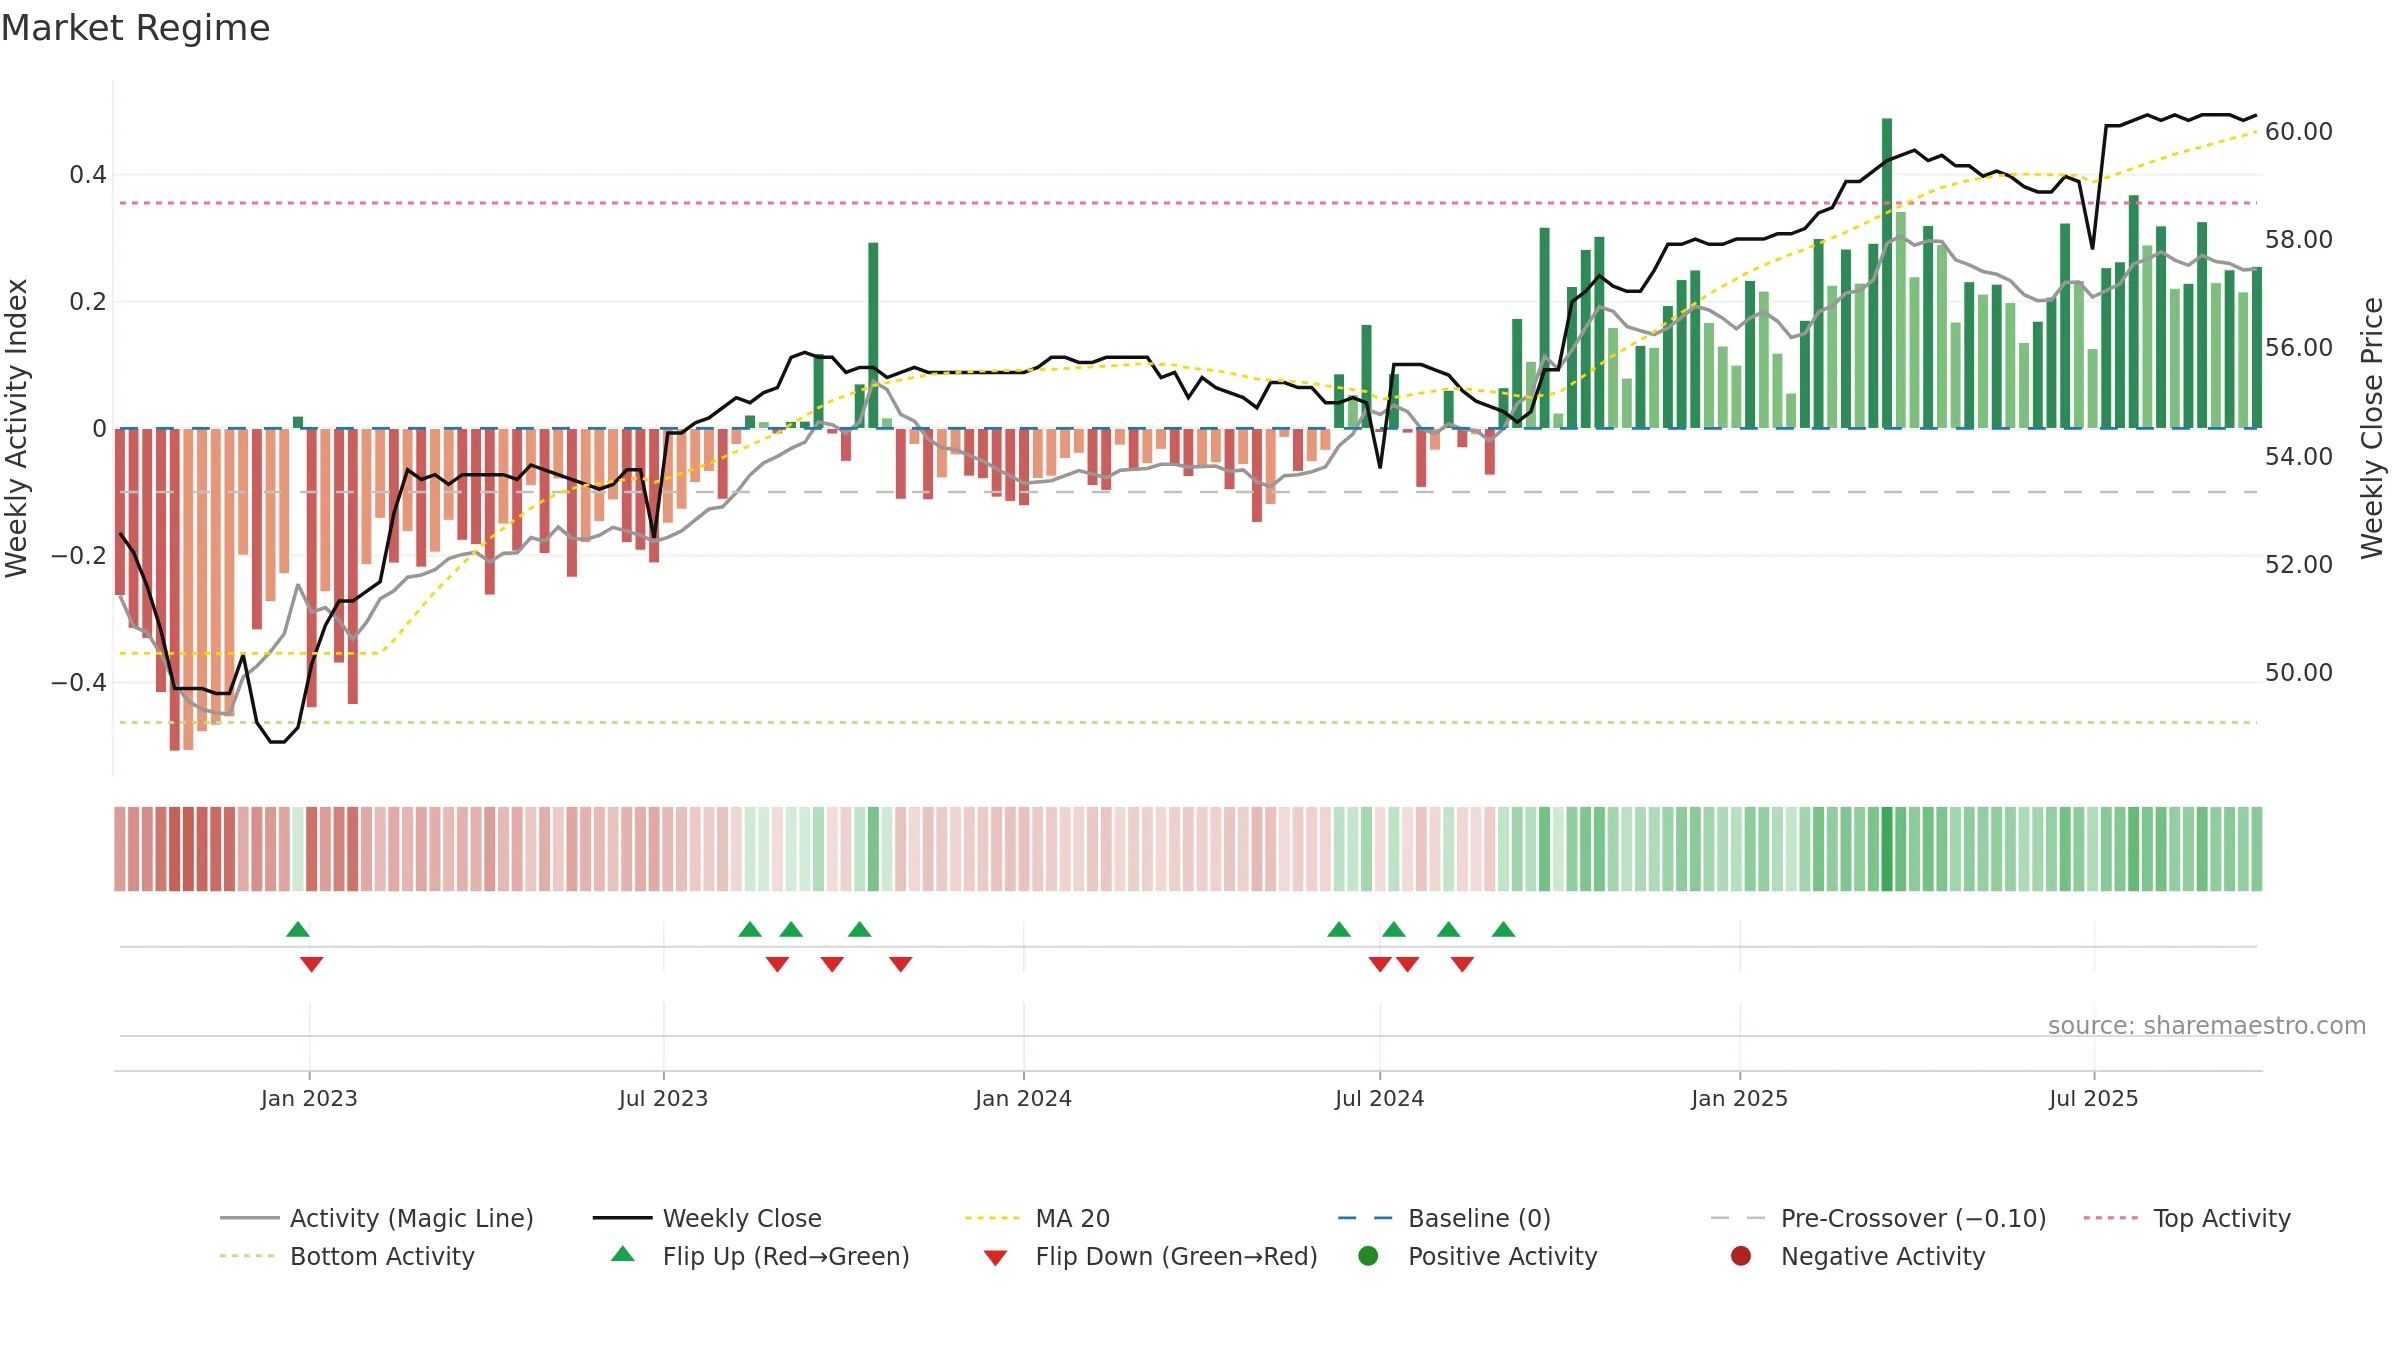2400x1350 pixels.
Task: Select the Flip Down (Green→Red) legend label
Action: [1176, 1256]
